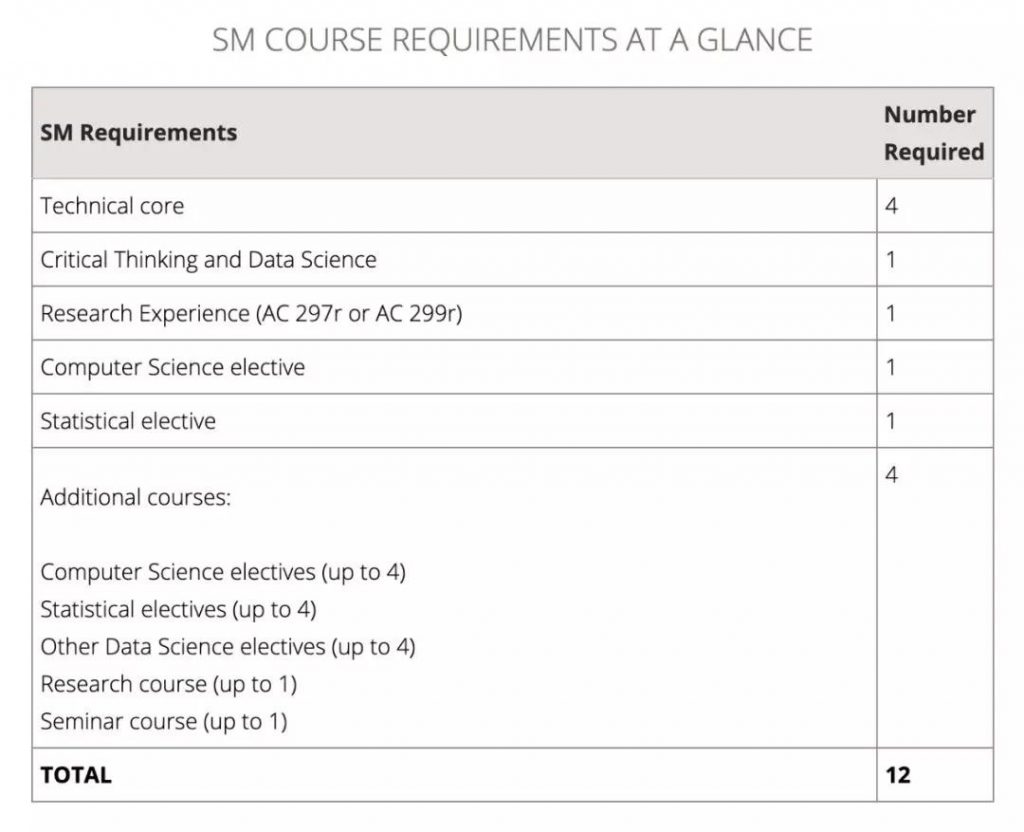Click Seminar course (up to 1) line
This screenshot has height=832, width=1024.
[x=164, y=722]
